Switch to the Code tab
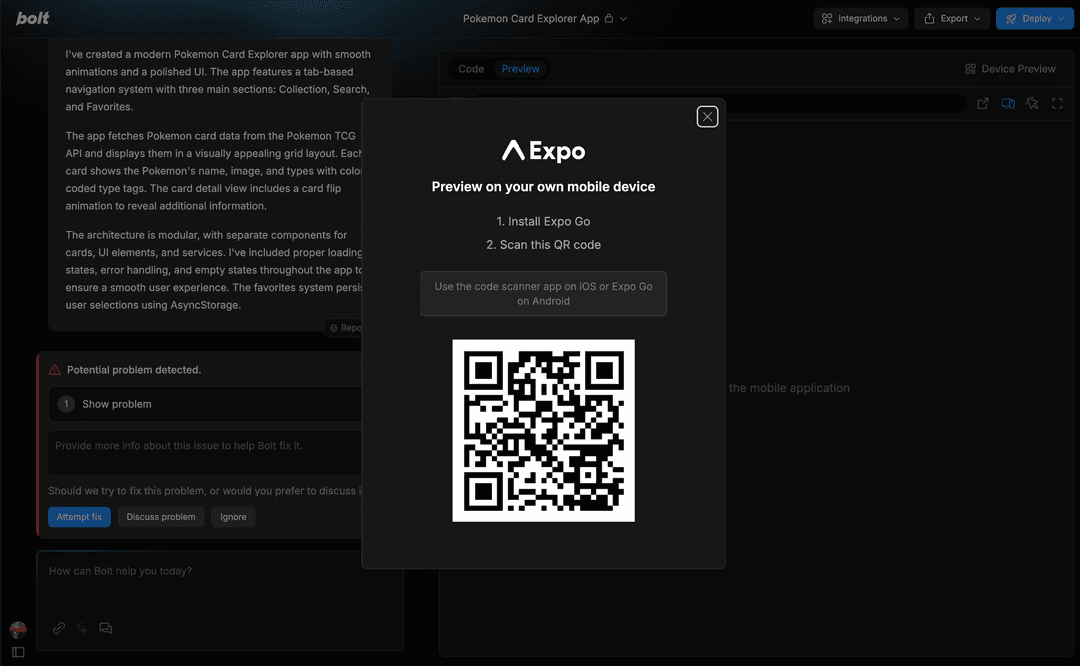1080x666 pixels. pos(471,69)
